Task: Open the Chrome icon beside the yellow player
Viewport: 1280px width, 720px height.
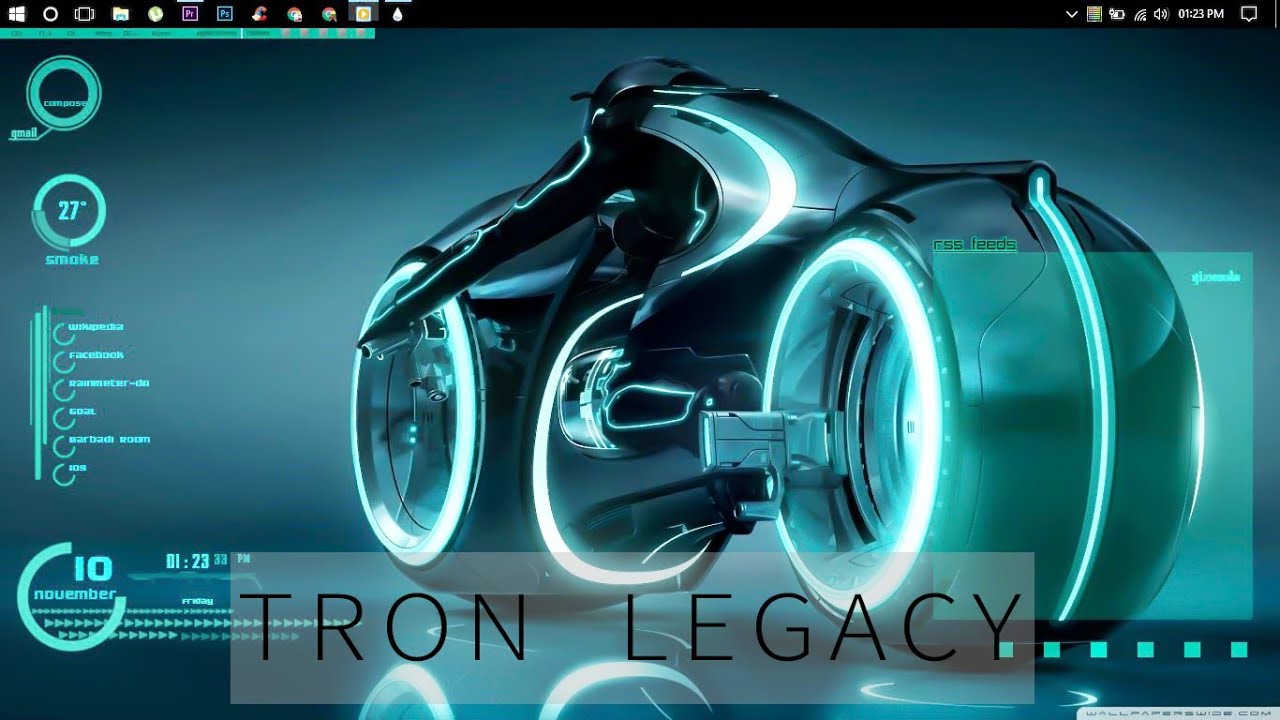Action: click(x=329, y=14)
